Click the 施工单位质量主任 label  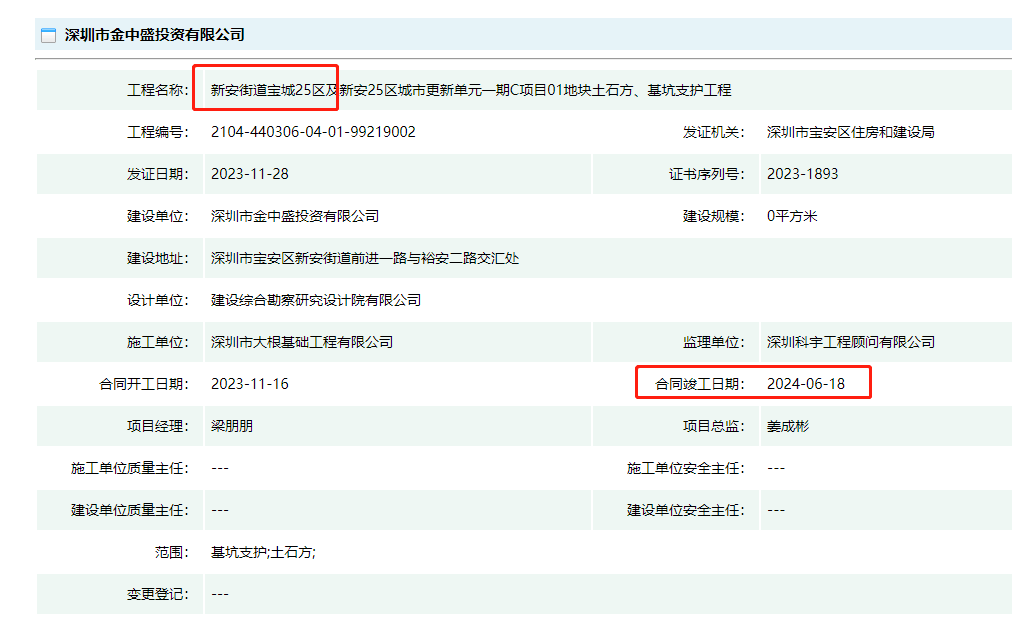coord(130,468)
